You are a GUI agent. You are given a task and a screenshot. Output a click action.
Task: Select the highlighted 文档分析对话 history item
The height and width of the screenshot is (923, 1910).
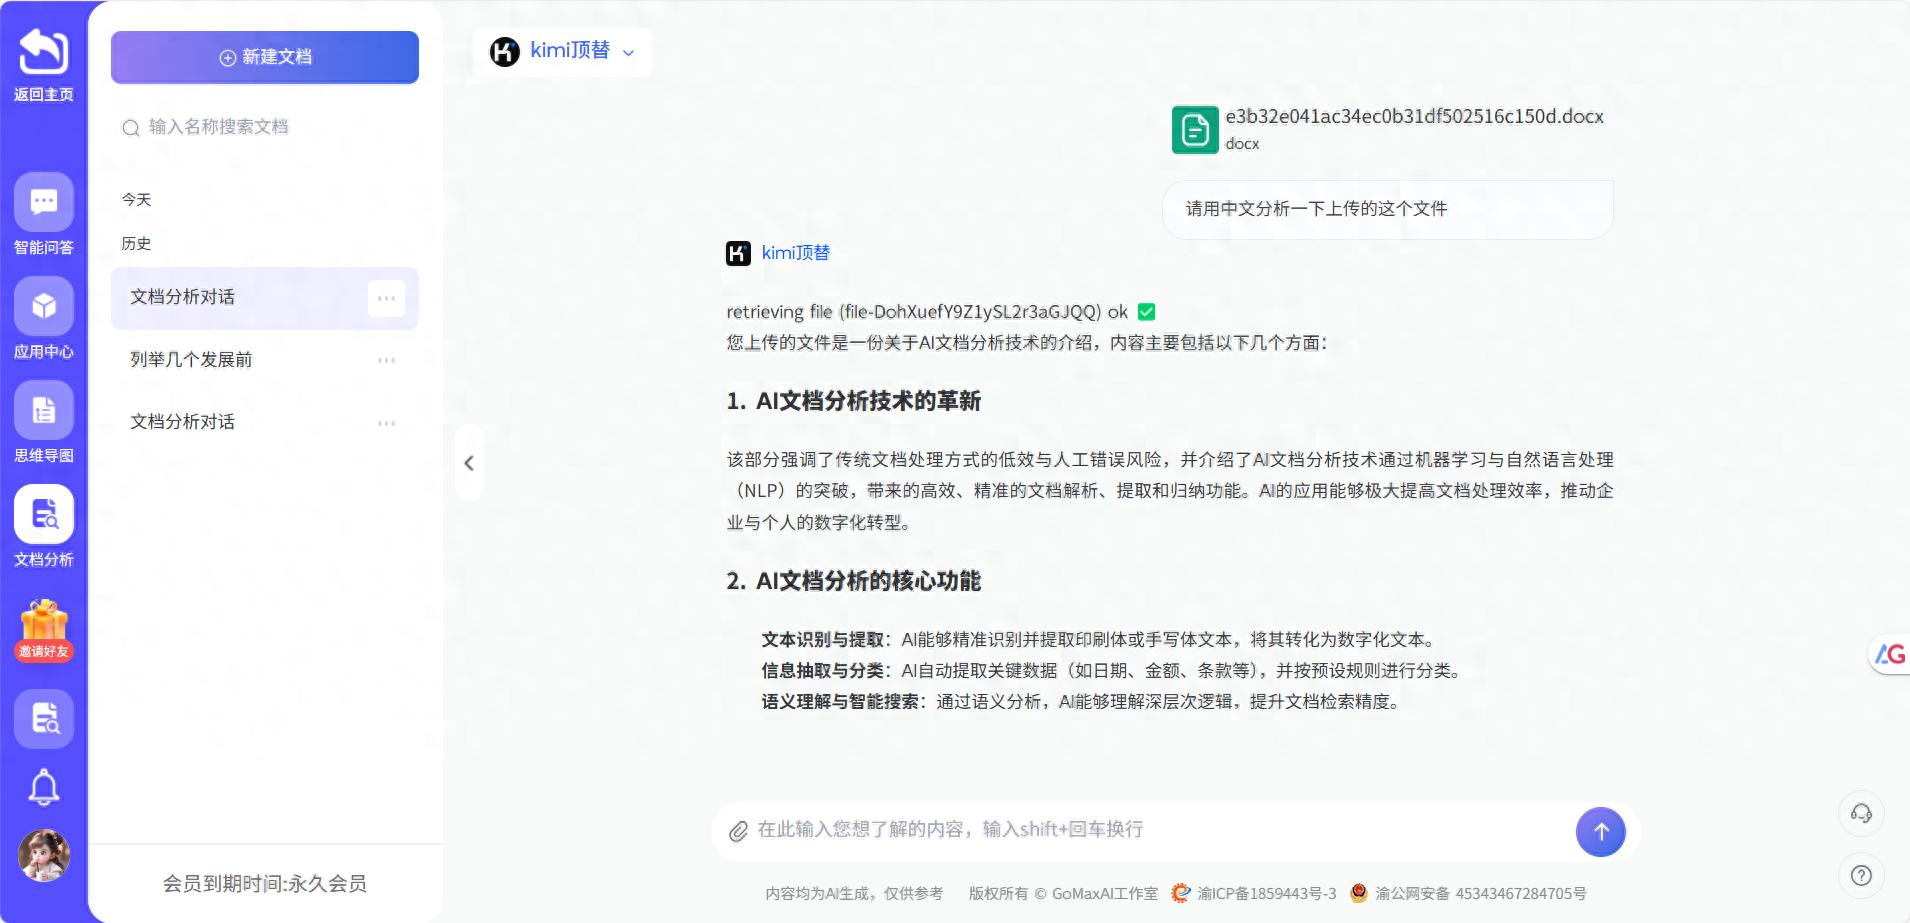click(265, 298)
